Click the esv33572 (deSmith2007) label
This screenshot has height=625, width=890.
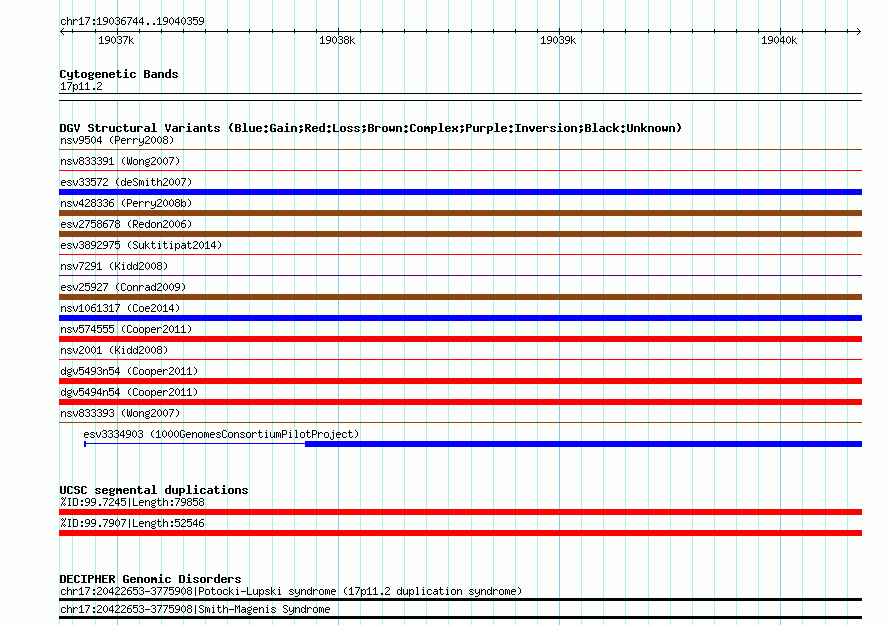(126, 182)
